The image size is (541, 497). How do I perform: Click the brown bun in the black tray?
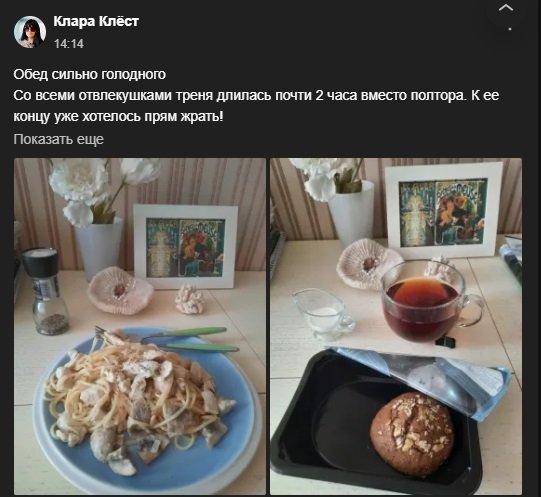point(412,434)
